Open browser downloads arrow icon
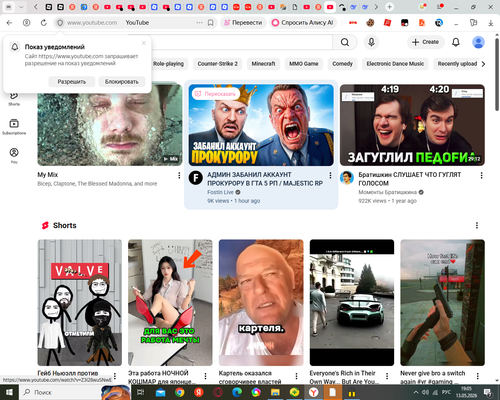The width and height of the screenshot is (500, 400). click(x=491, y=23)
